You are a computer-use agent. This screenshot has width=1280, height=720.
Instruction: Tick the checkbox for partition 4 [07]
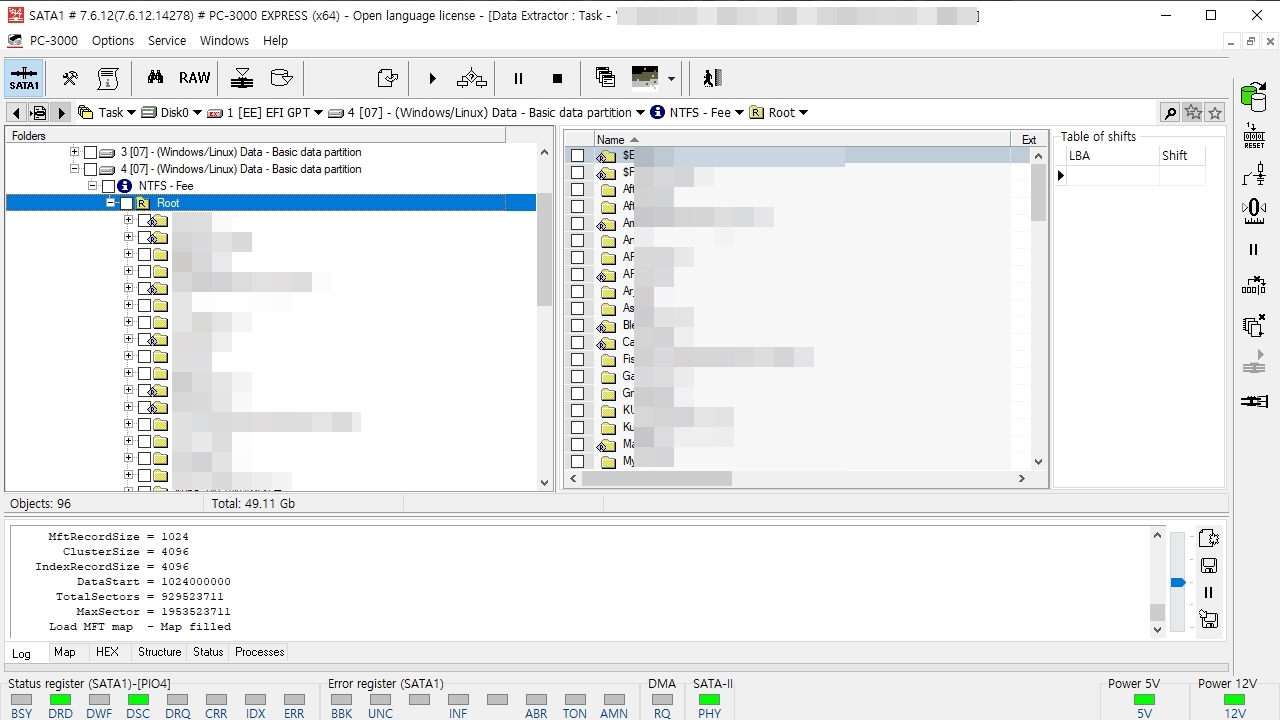click(x=90, y=169)
